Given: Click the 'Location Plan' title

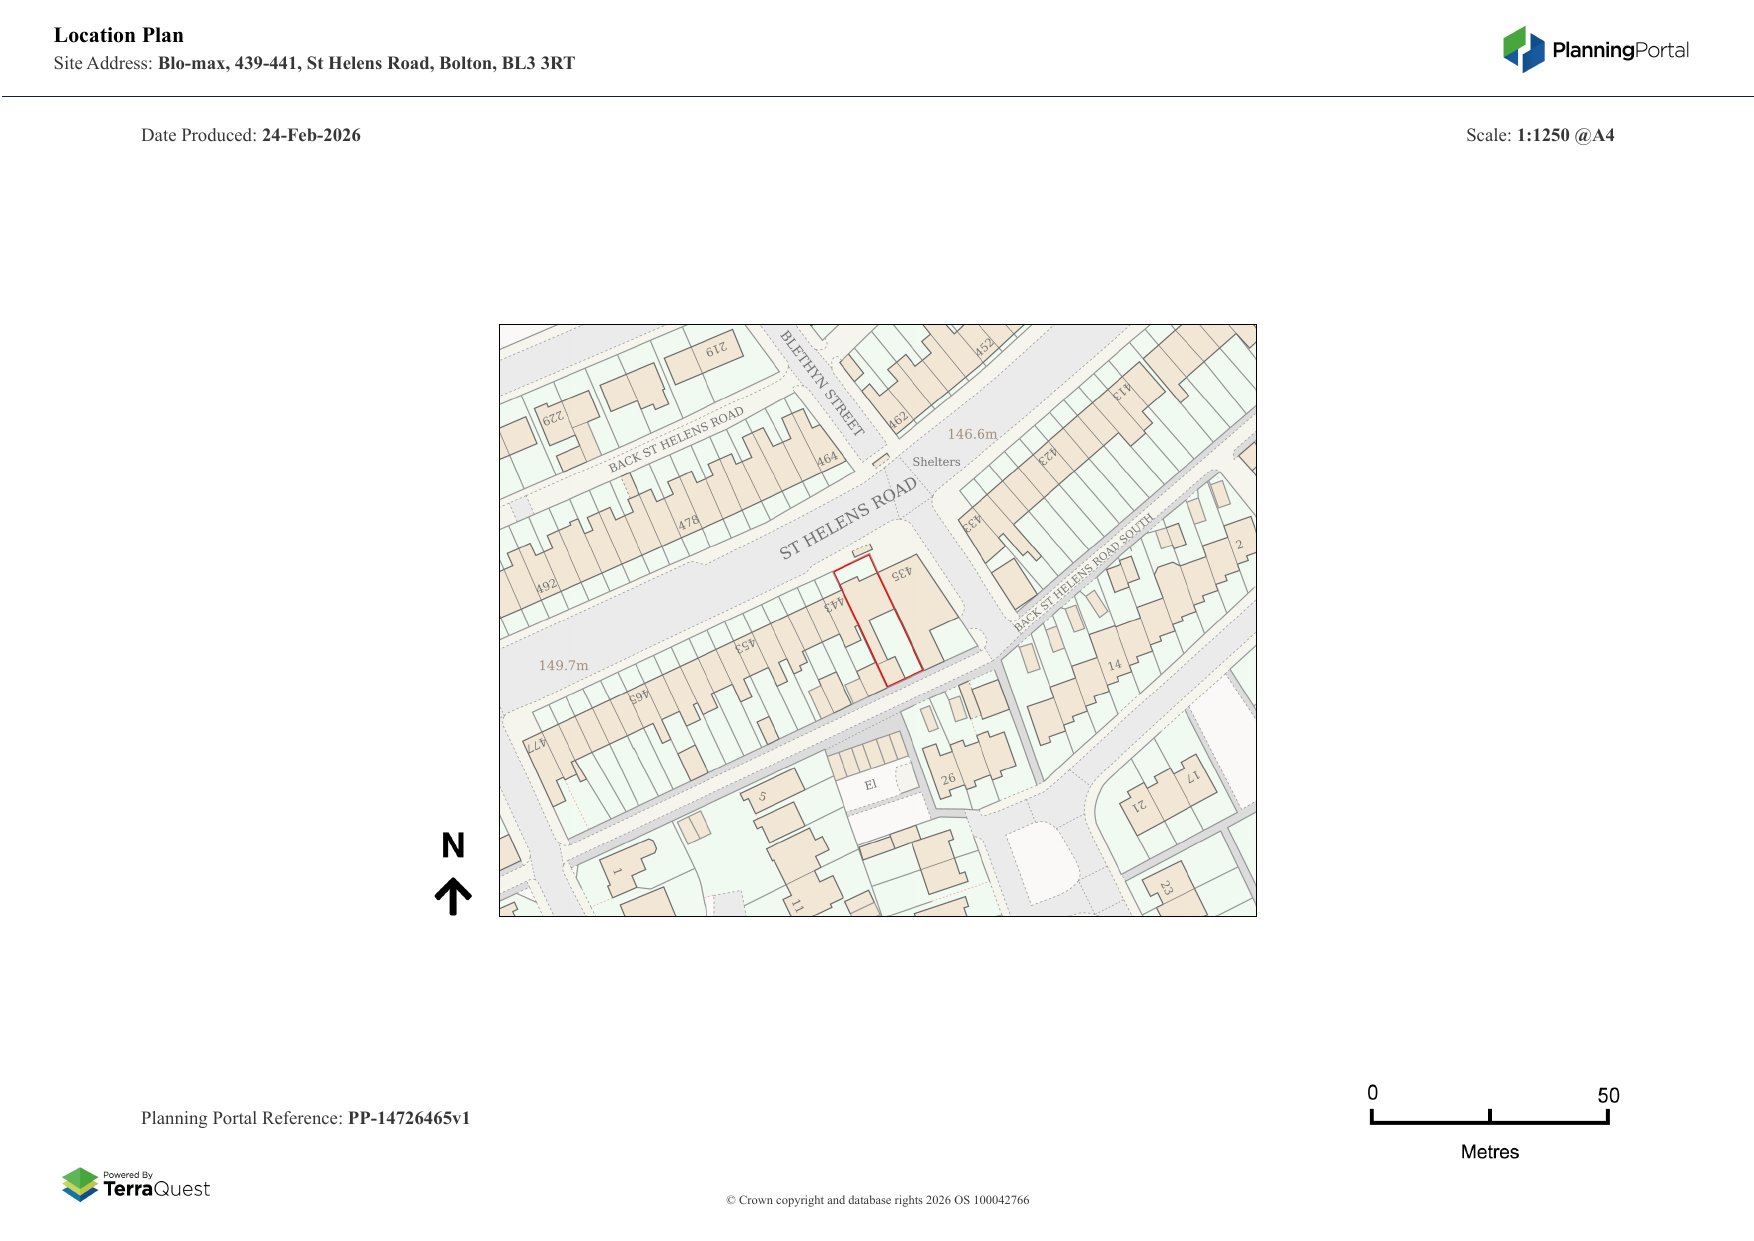Looking at the screenshot, I should (119, 35).
